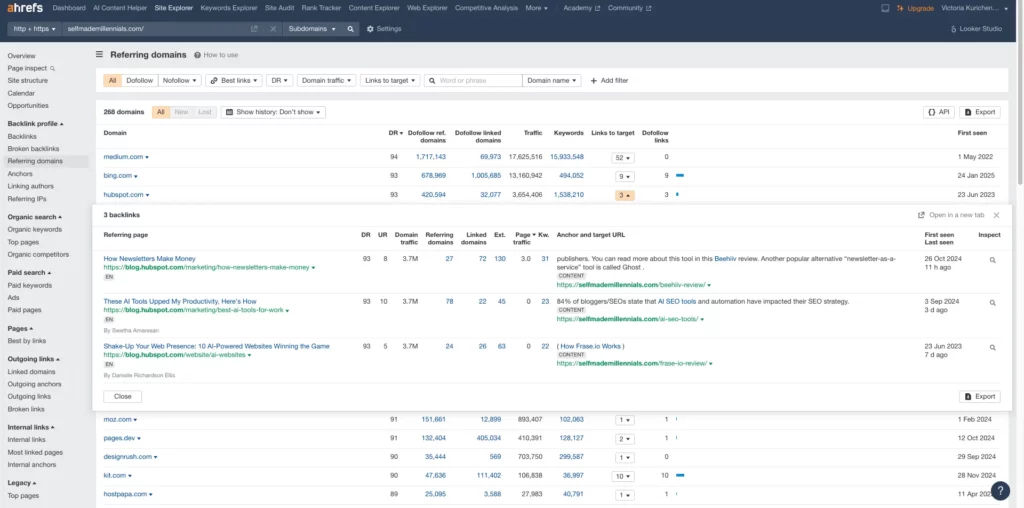Click the API button

(938, 112)
